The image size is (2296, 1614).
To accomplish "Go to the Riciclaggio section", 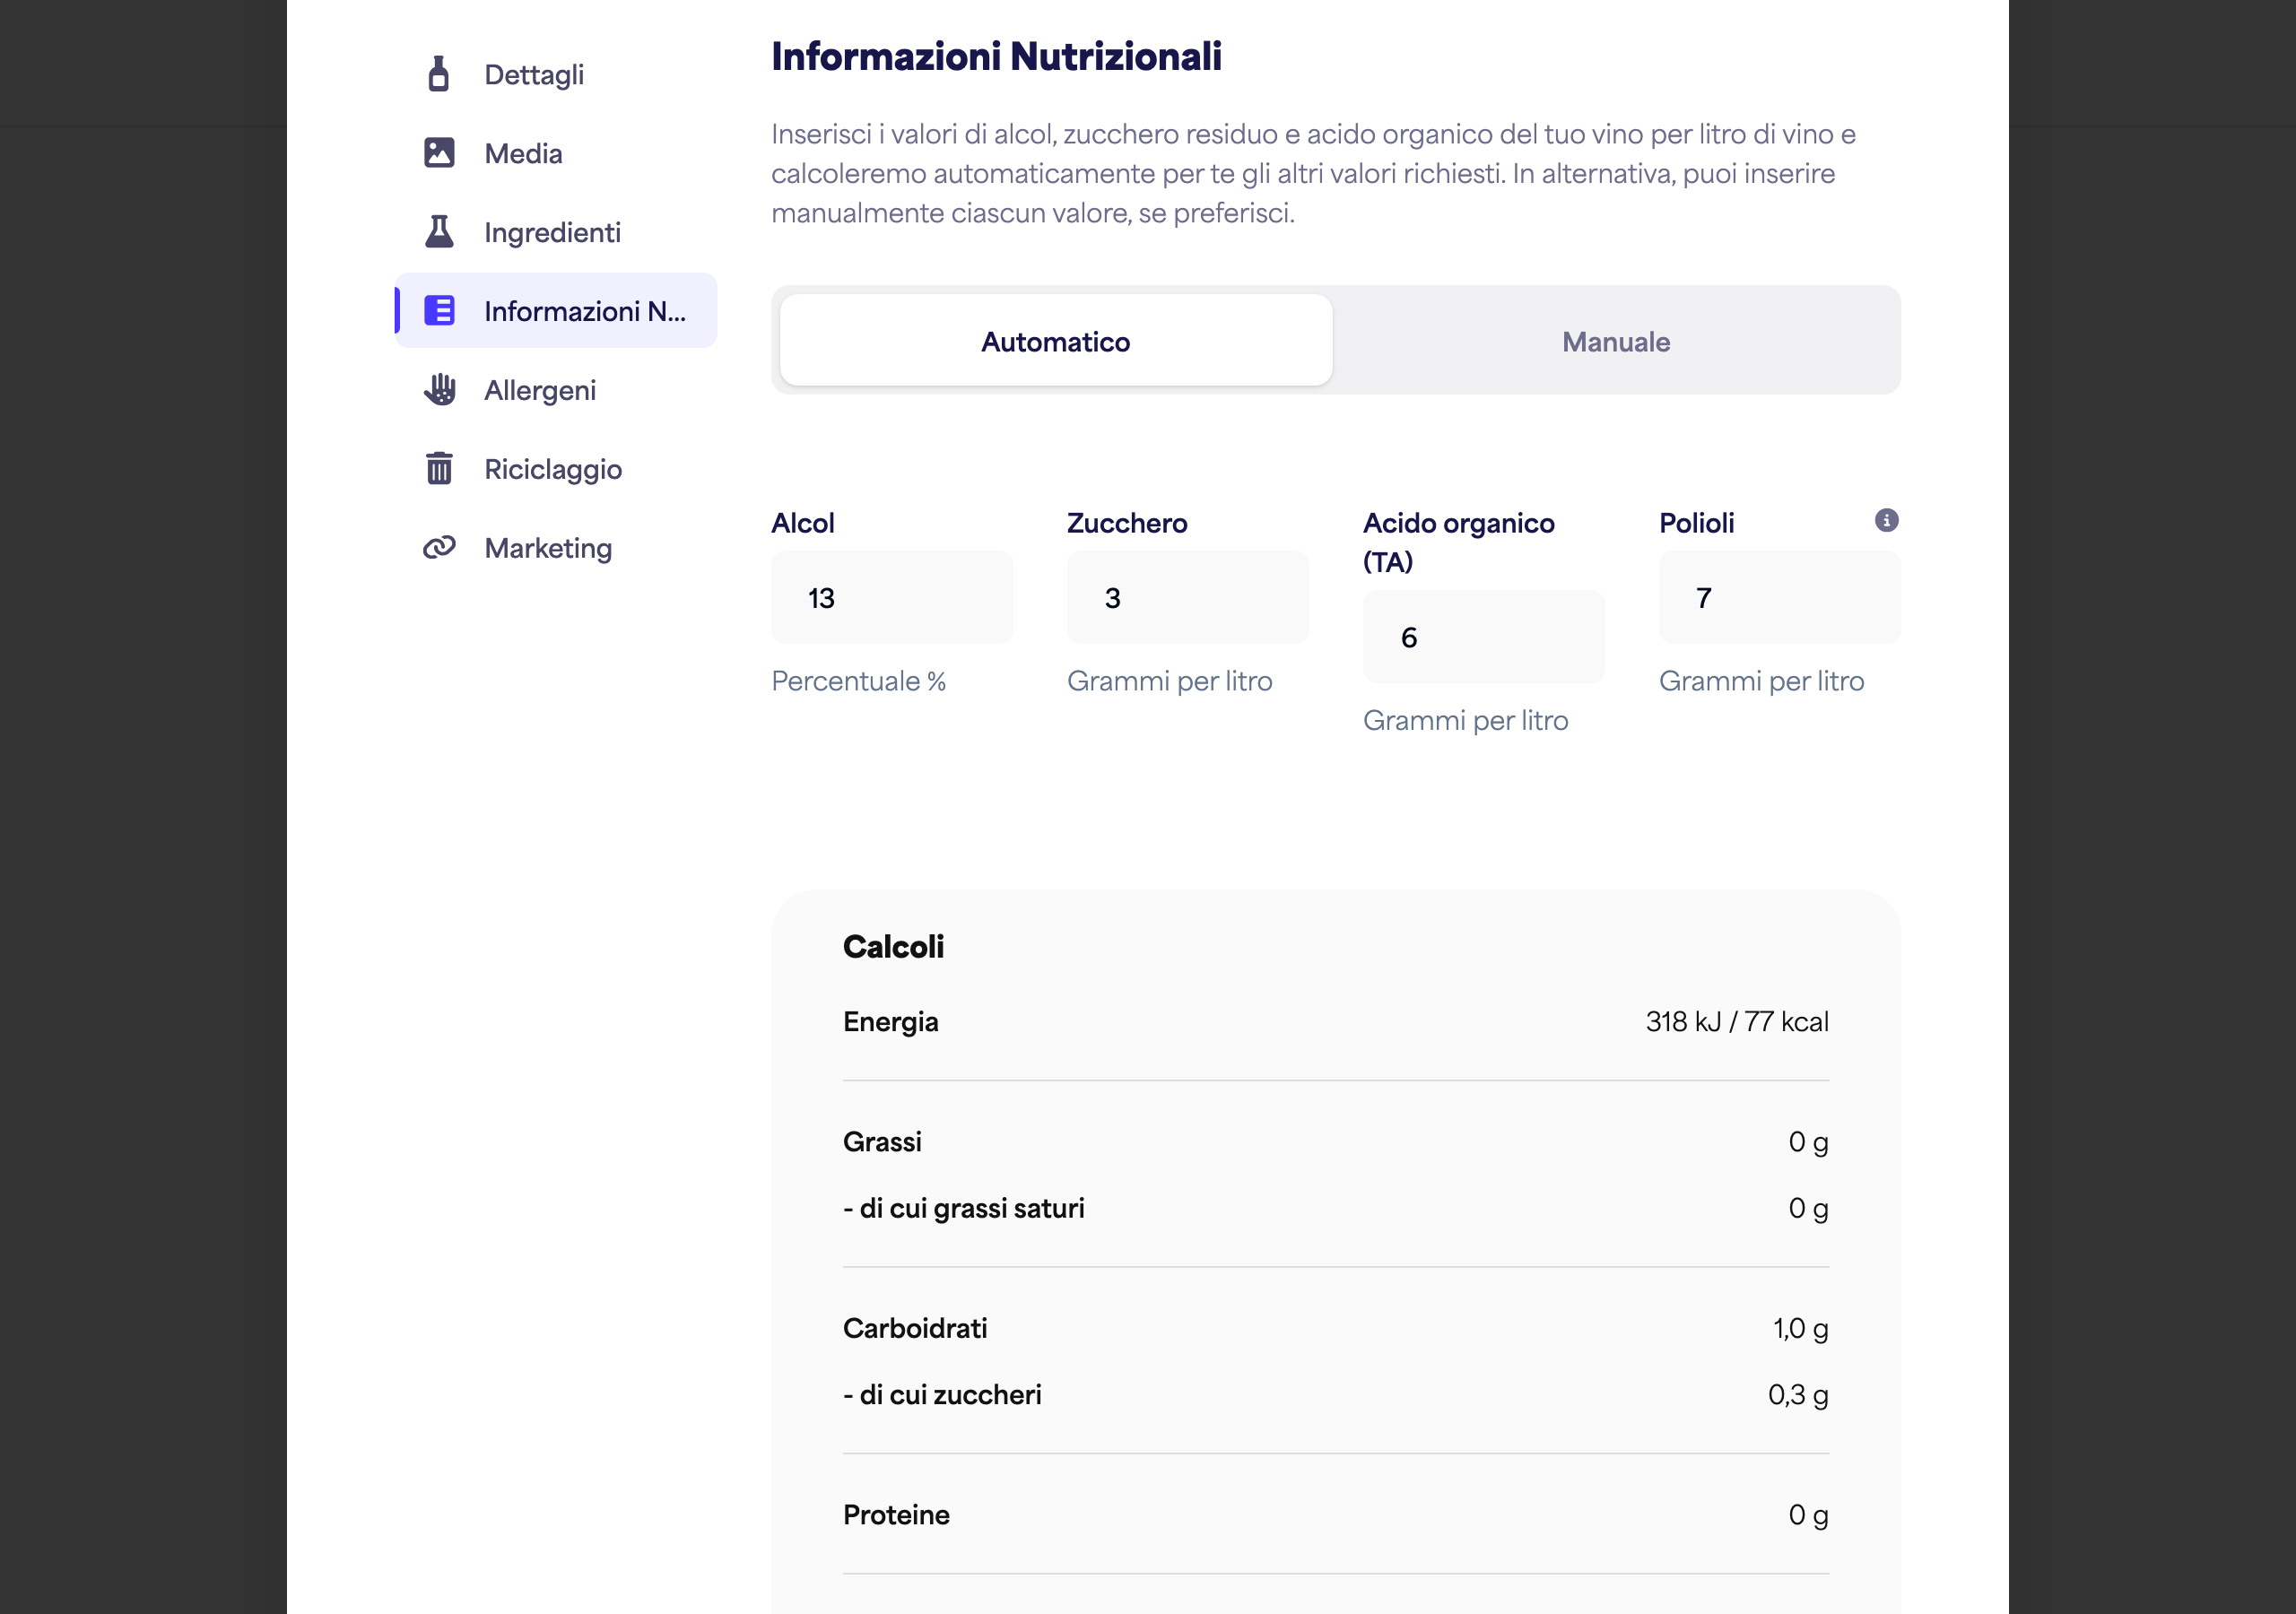I will [x=553, y=469].
